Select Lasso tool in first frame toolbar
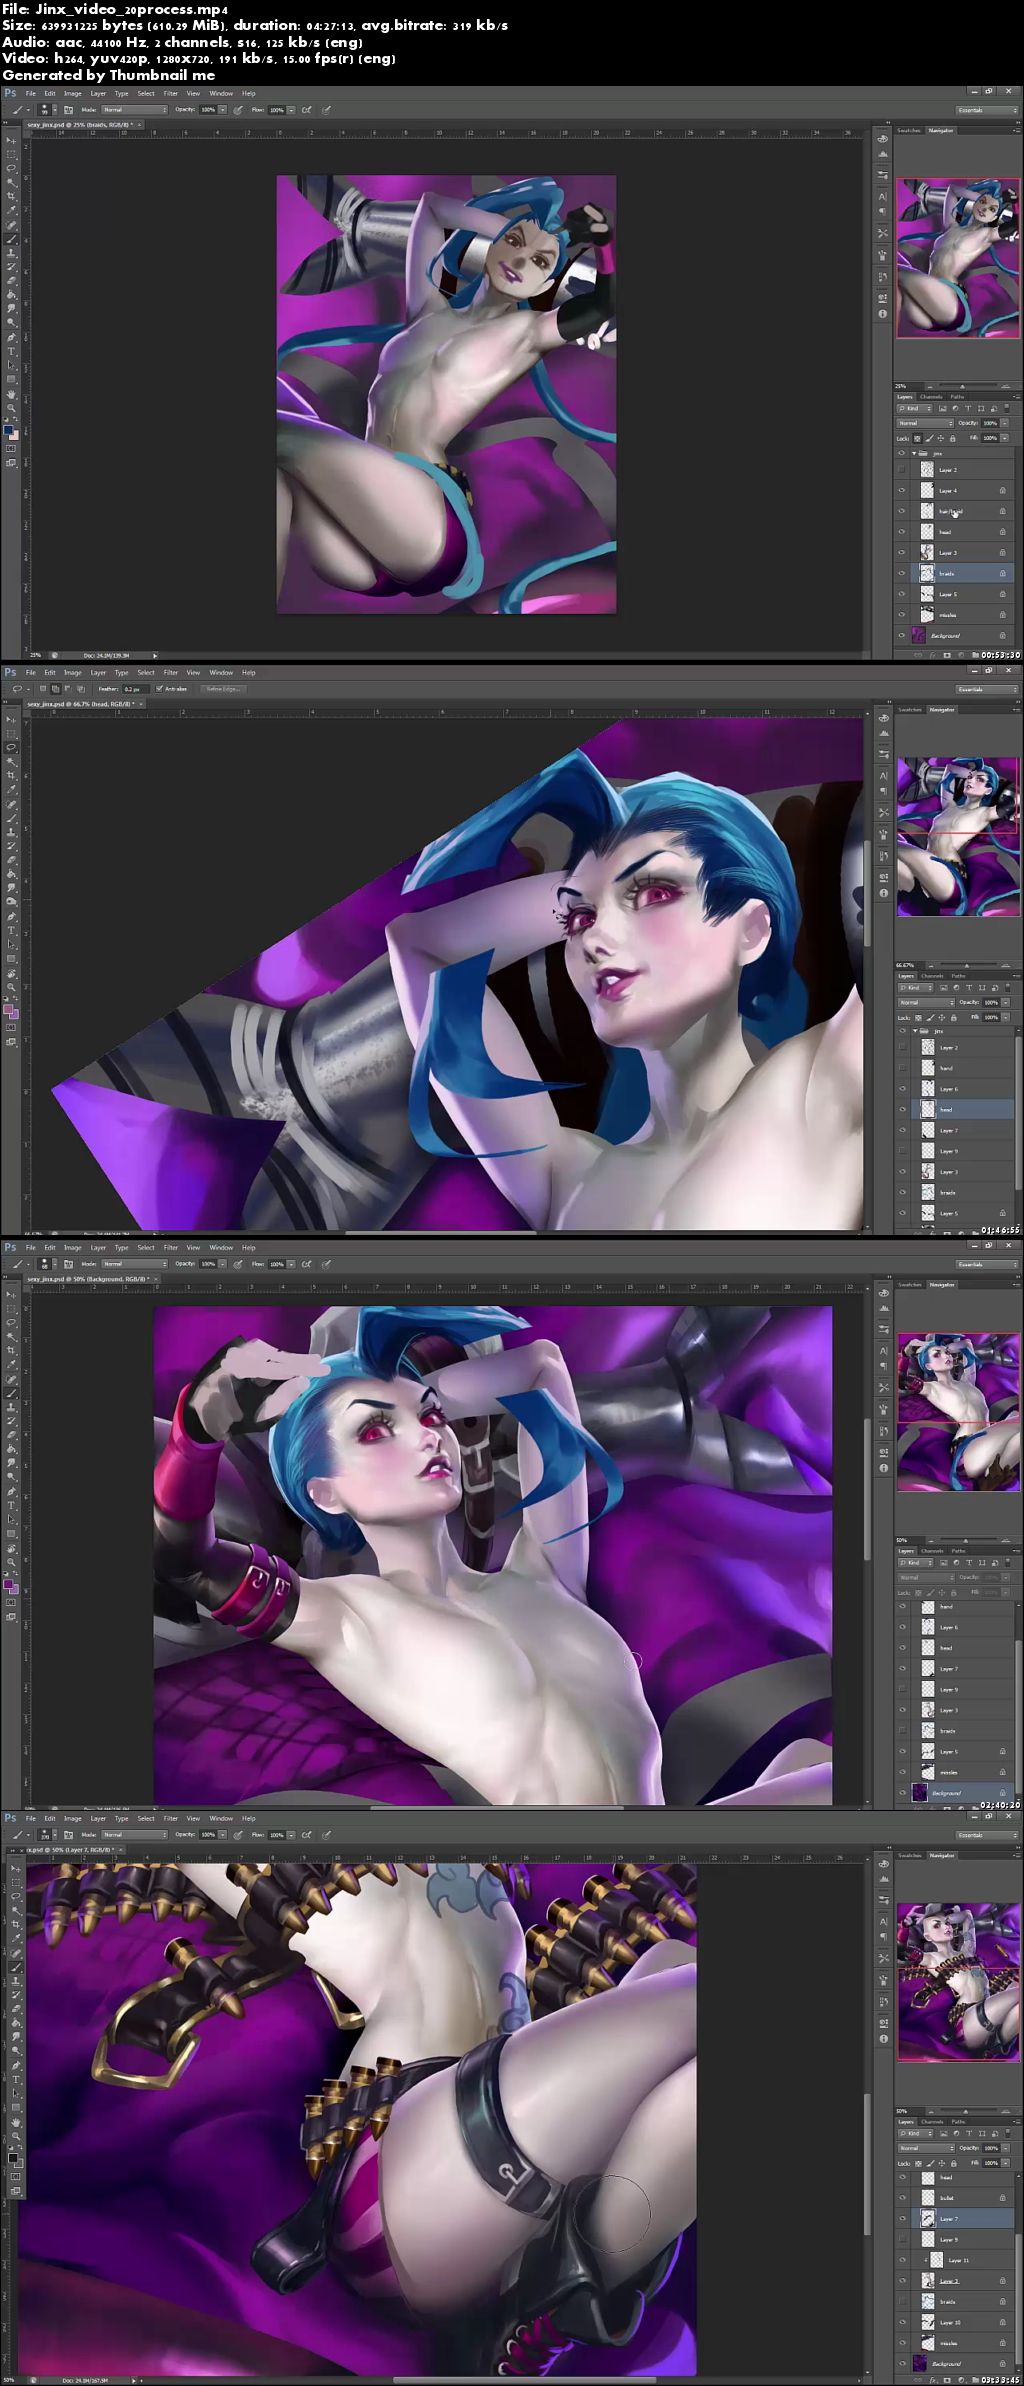1024x2386 pixels. pyautogui.click(x=12, y=168)
